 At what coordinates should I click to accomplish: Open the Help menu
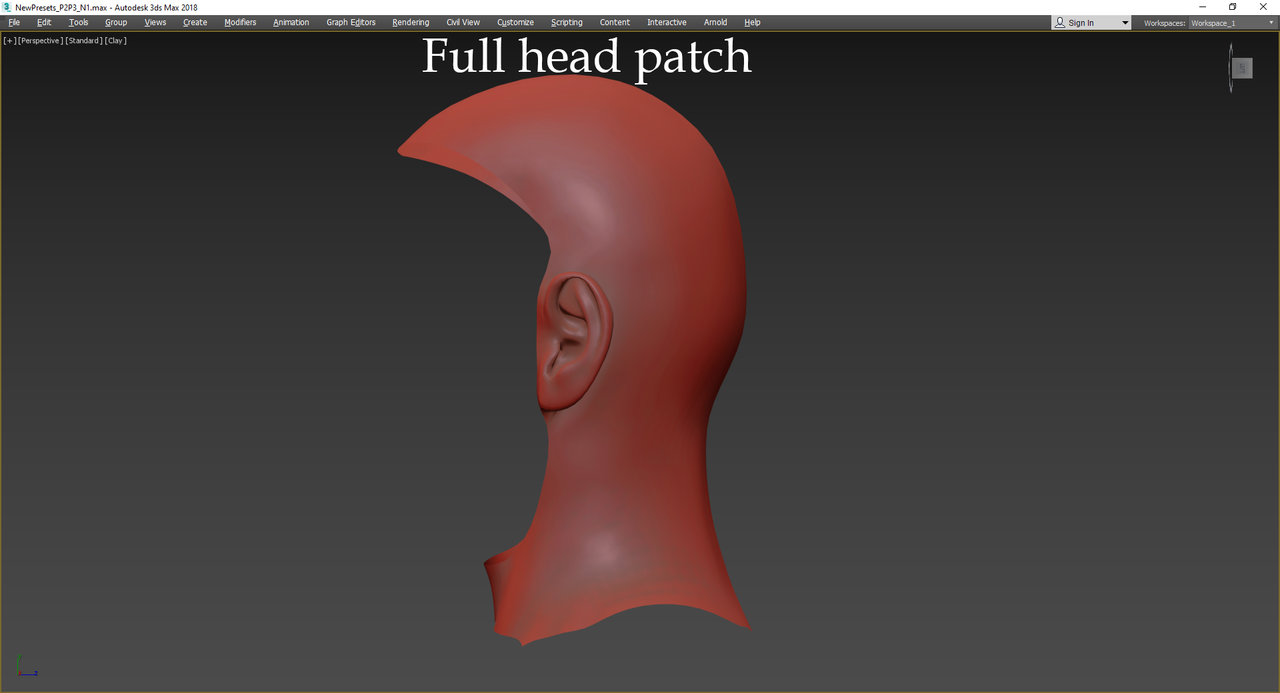pyautogui.click(x=752, y=22)
